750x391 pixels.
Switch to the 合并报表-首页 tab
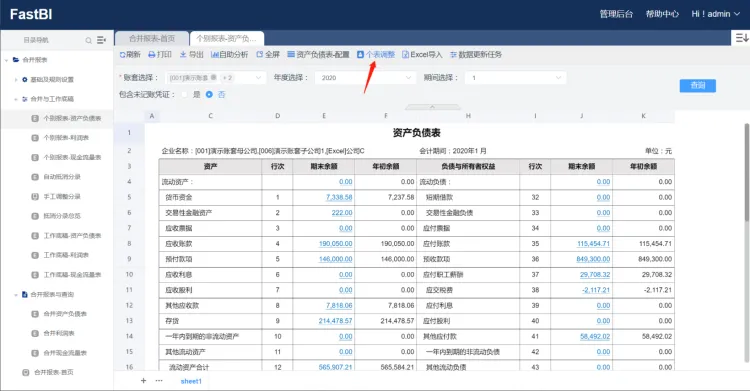pos(152,38)
